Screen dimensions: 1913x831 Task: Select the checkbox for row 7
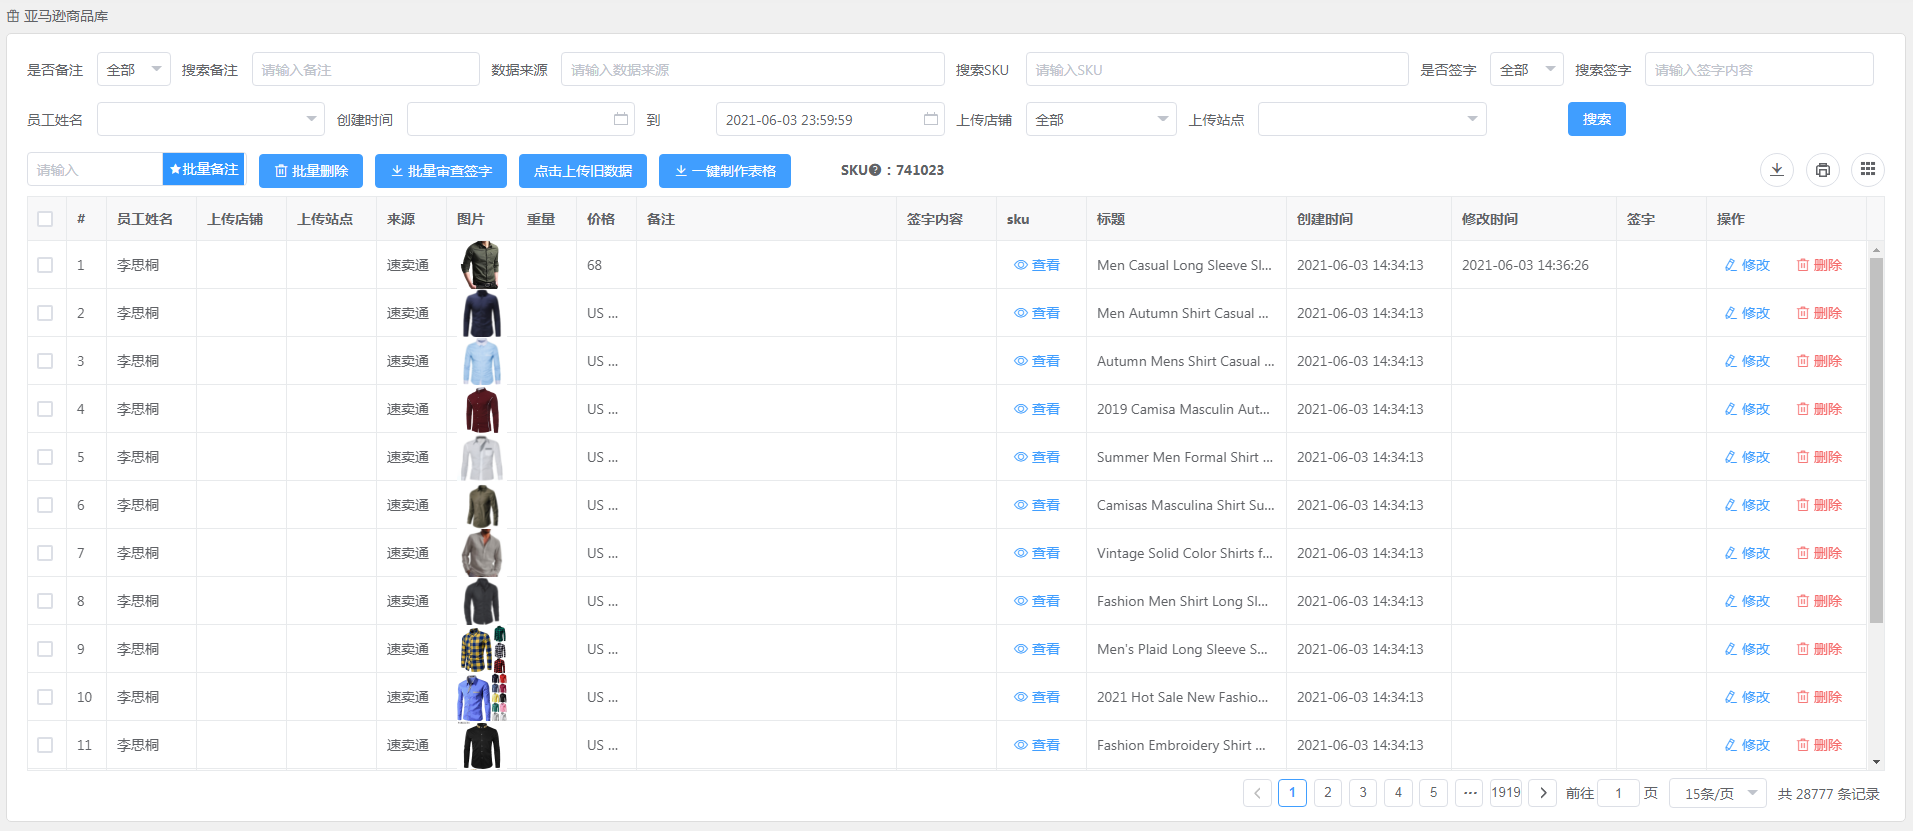point(45,553)
